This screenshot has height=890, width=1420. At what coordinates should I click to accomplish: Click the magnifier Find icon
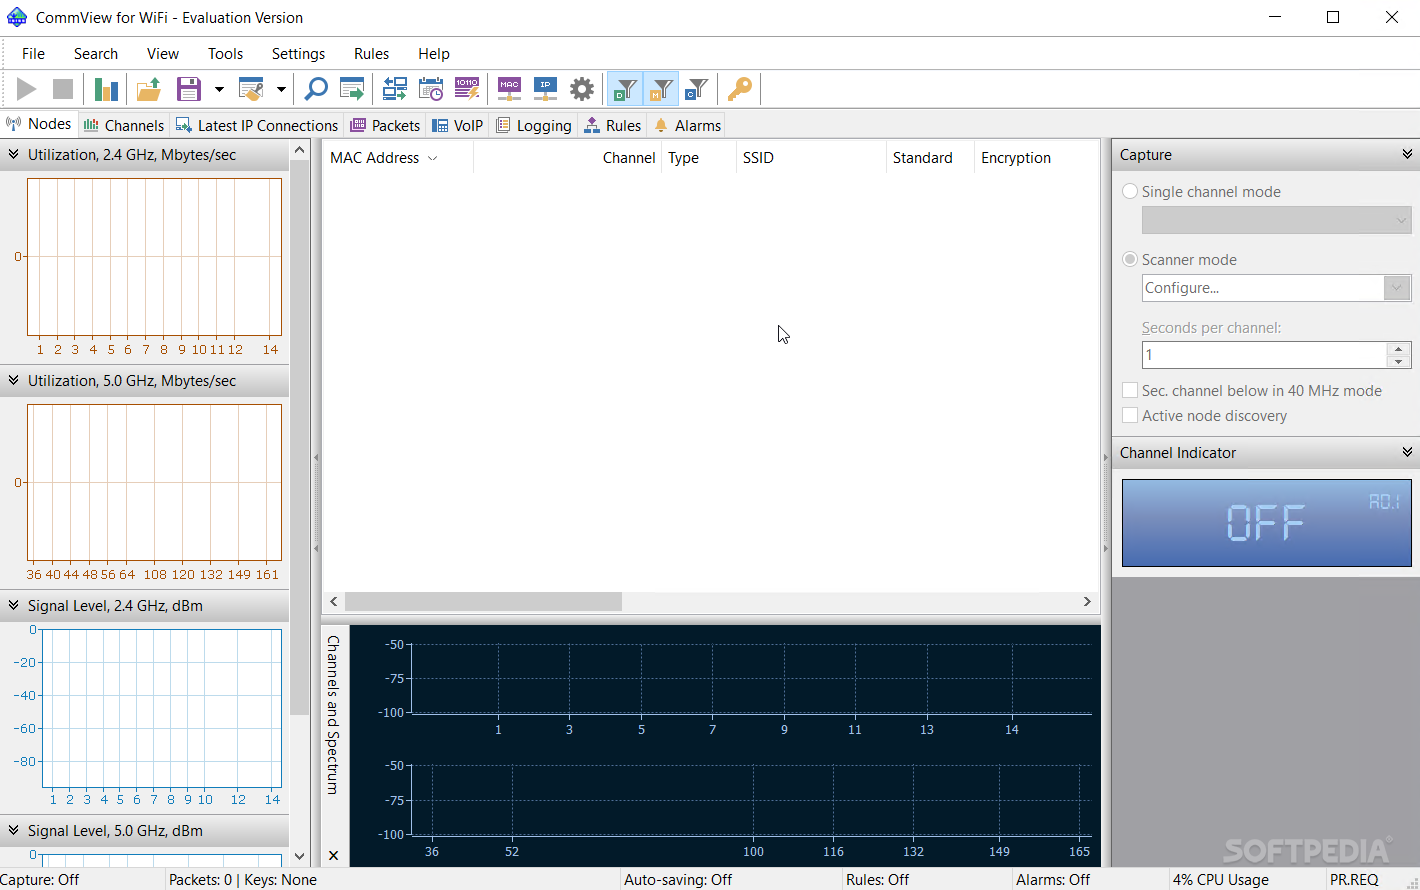[316, 89]
